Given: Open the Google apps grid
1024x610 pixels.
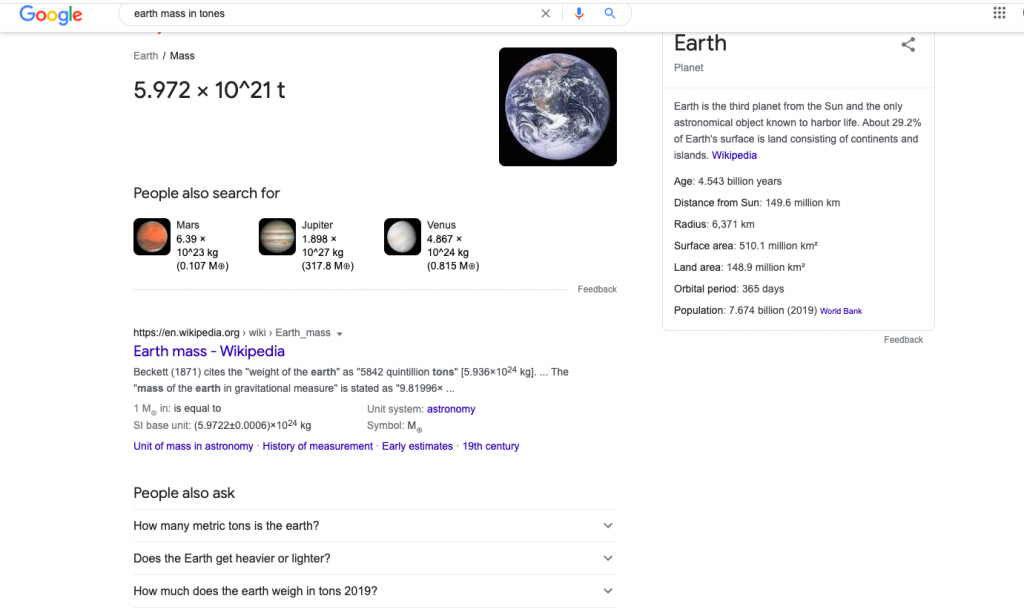Looking at the screenshot, I should pyautogui.click(x=998, y=11).
